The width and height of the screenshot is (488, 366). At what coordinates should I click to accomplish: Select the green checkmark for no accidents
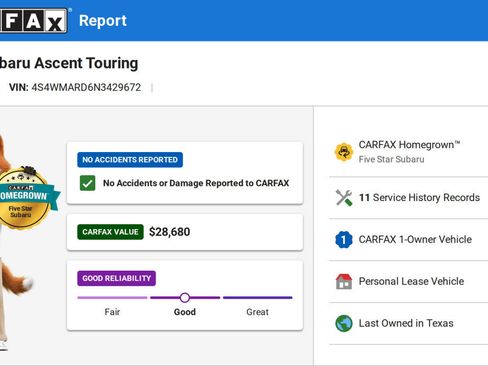coord(87,183)
